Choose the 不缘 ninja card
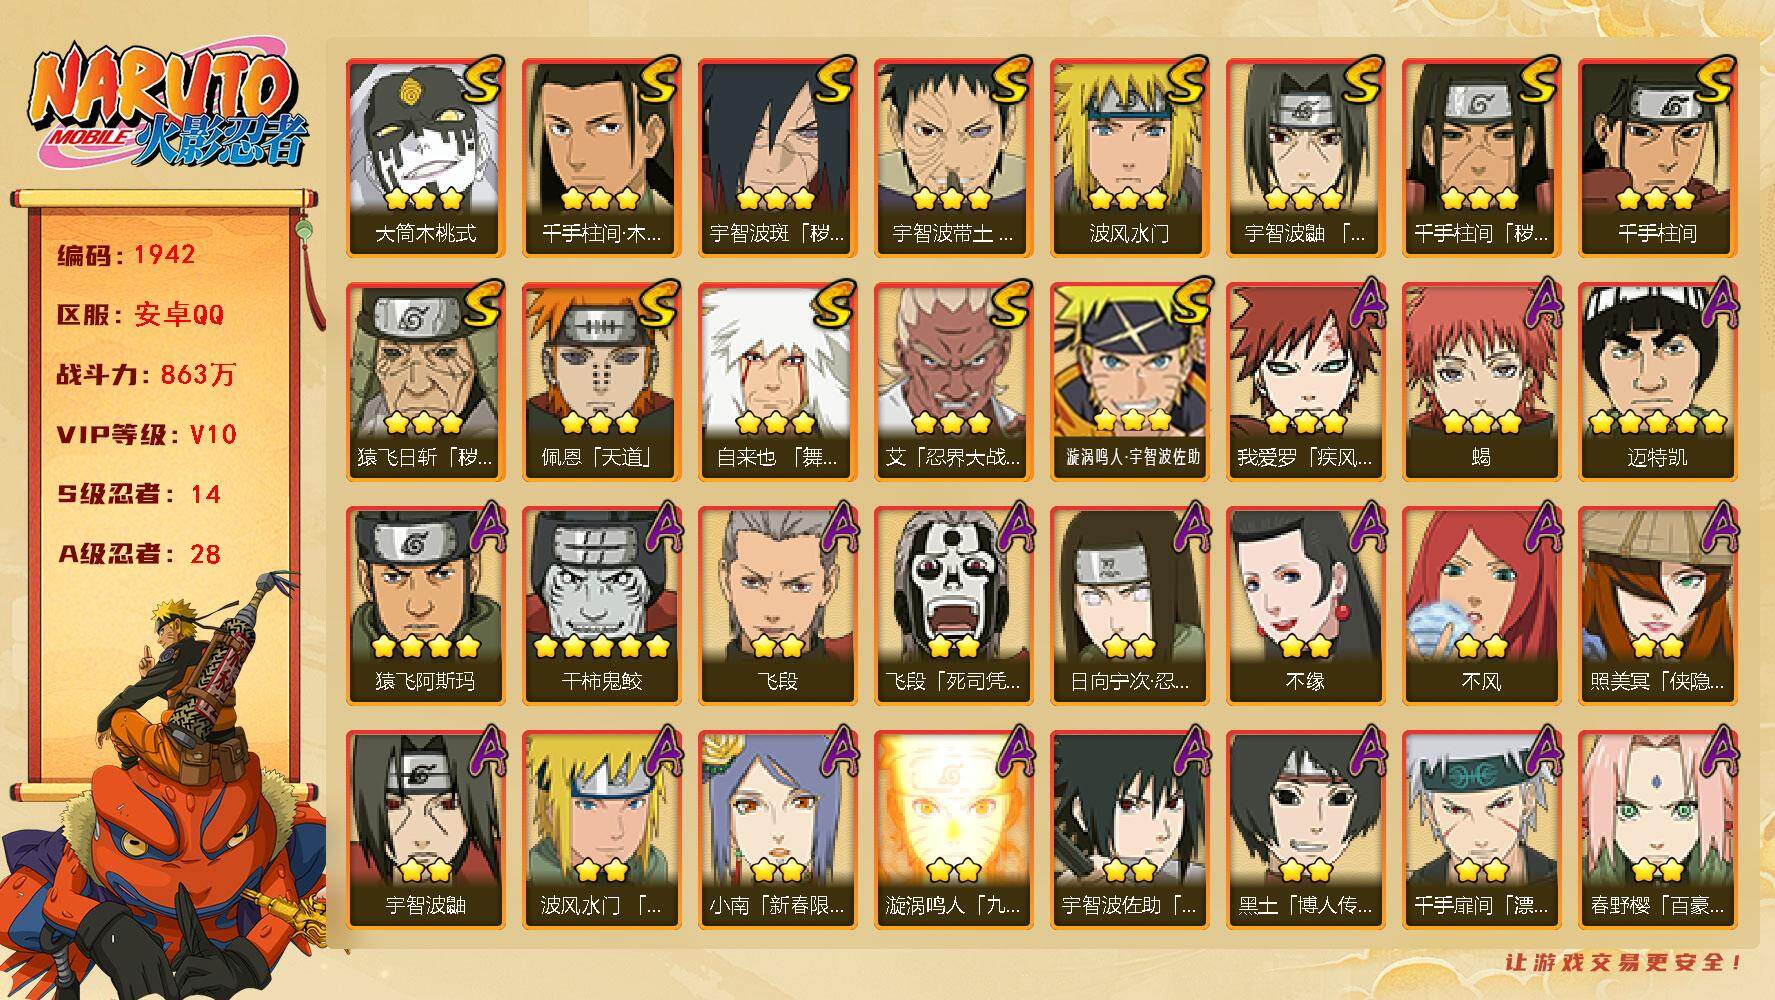1775x1000 pixels. click(1305, 606)
